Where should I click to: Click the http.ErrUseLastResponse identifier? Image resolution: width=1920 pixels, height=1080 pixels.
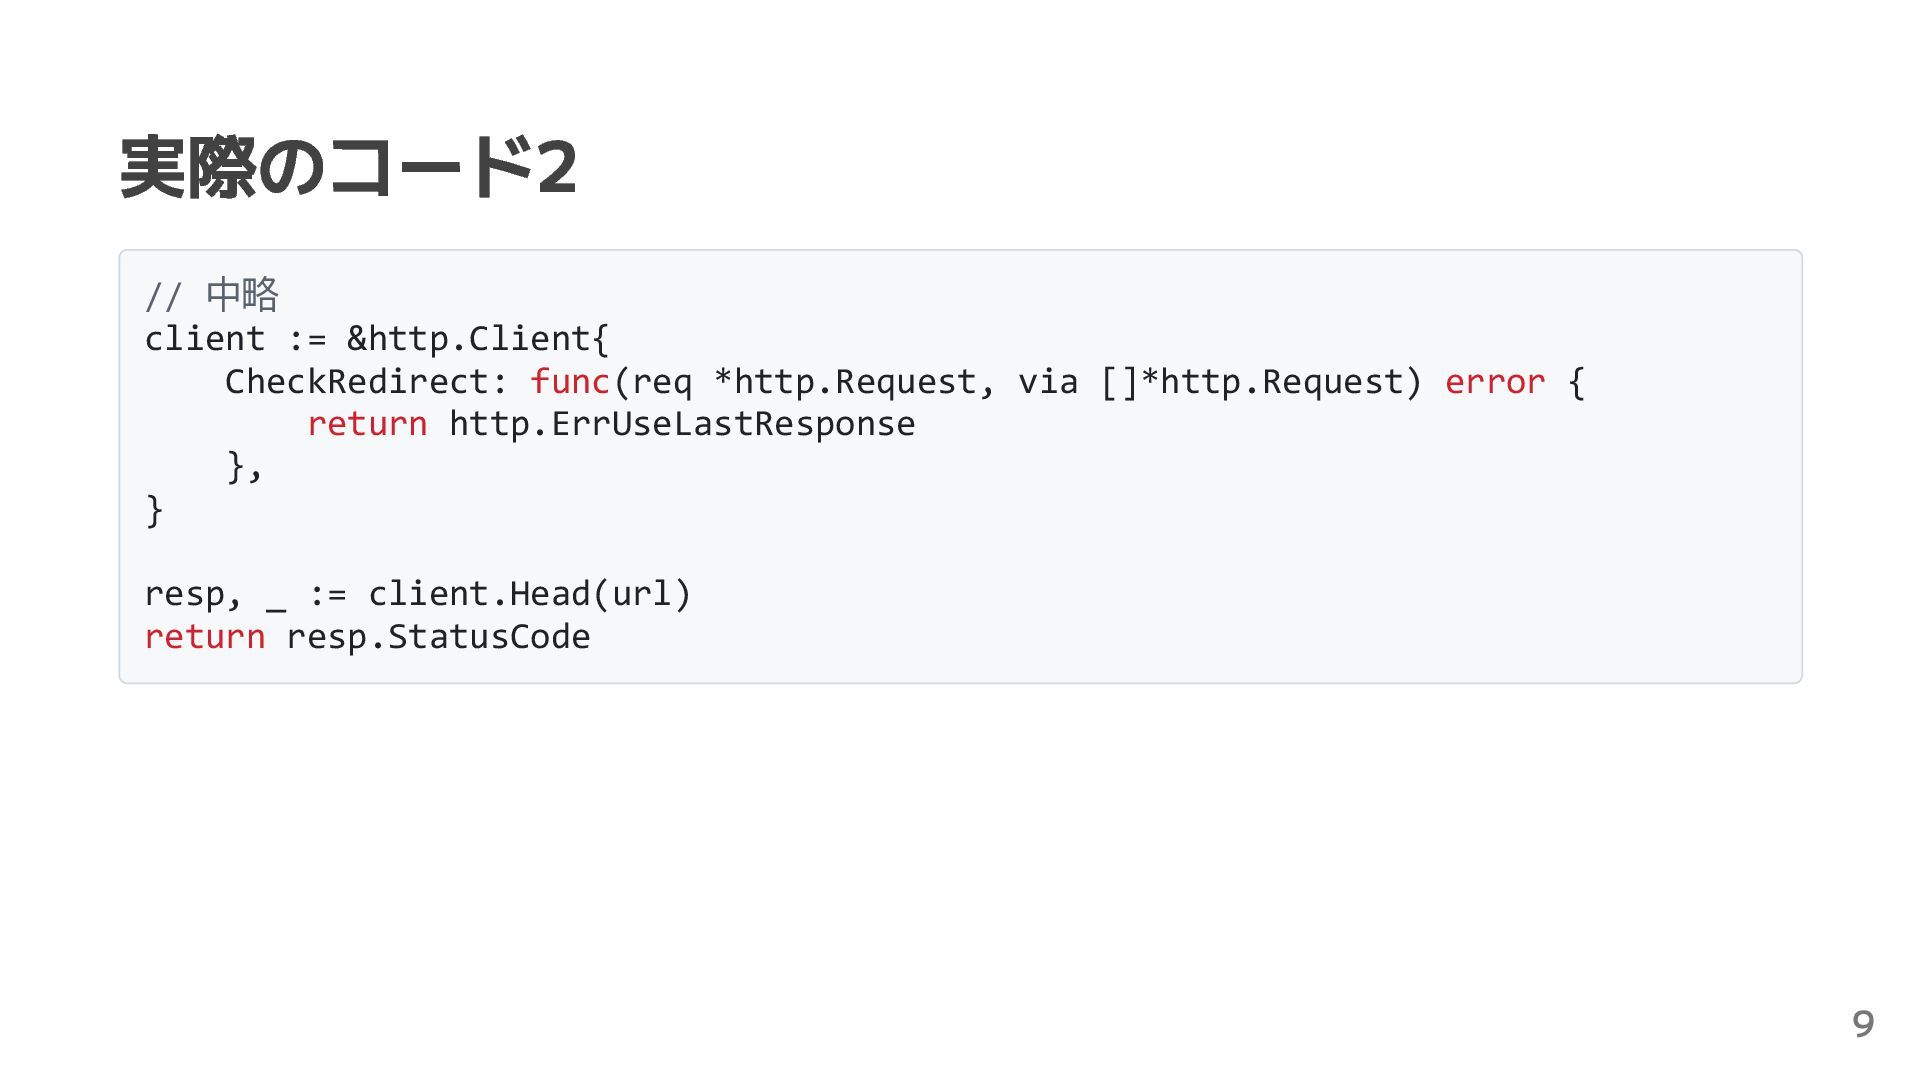[682, 424]
